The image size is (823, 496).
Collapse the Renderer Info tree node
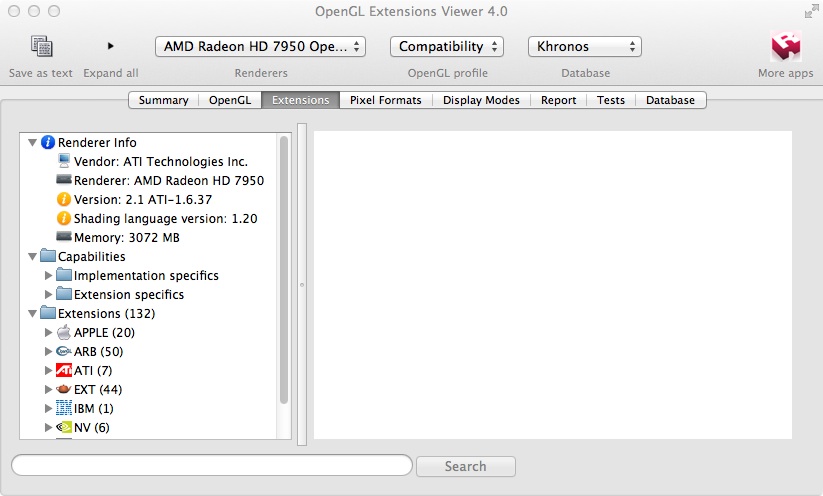click(32, 142)
